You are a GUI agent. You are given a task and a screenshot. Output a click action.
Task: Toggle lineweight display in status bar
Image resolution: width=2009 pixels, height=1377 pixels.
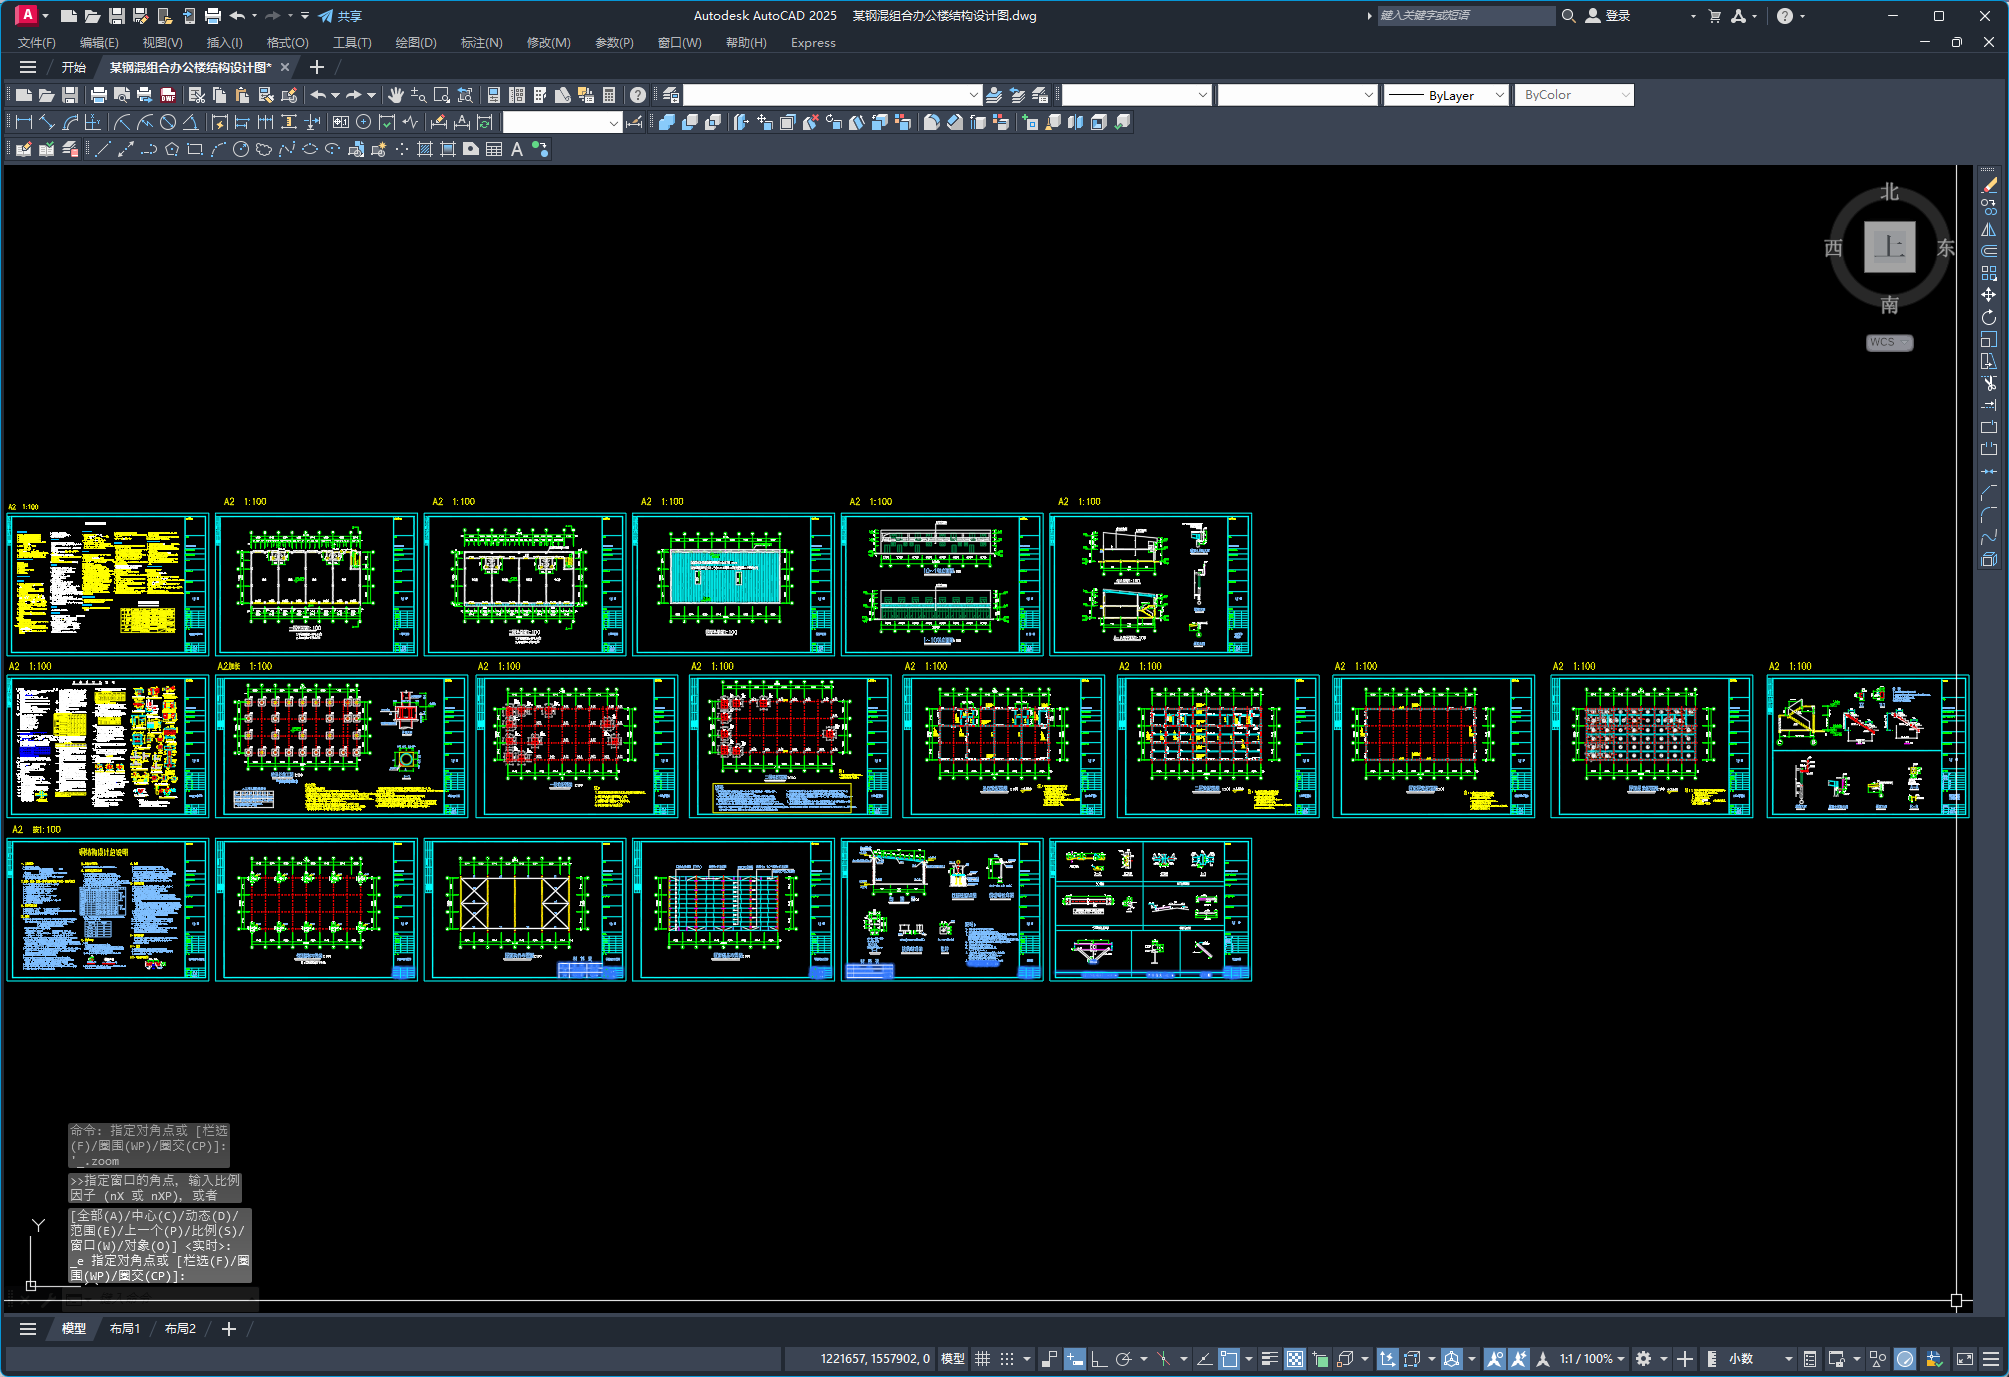pyautogui.click(x=1269, y=1359)
